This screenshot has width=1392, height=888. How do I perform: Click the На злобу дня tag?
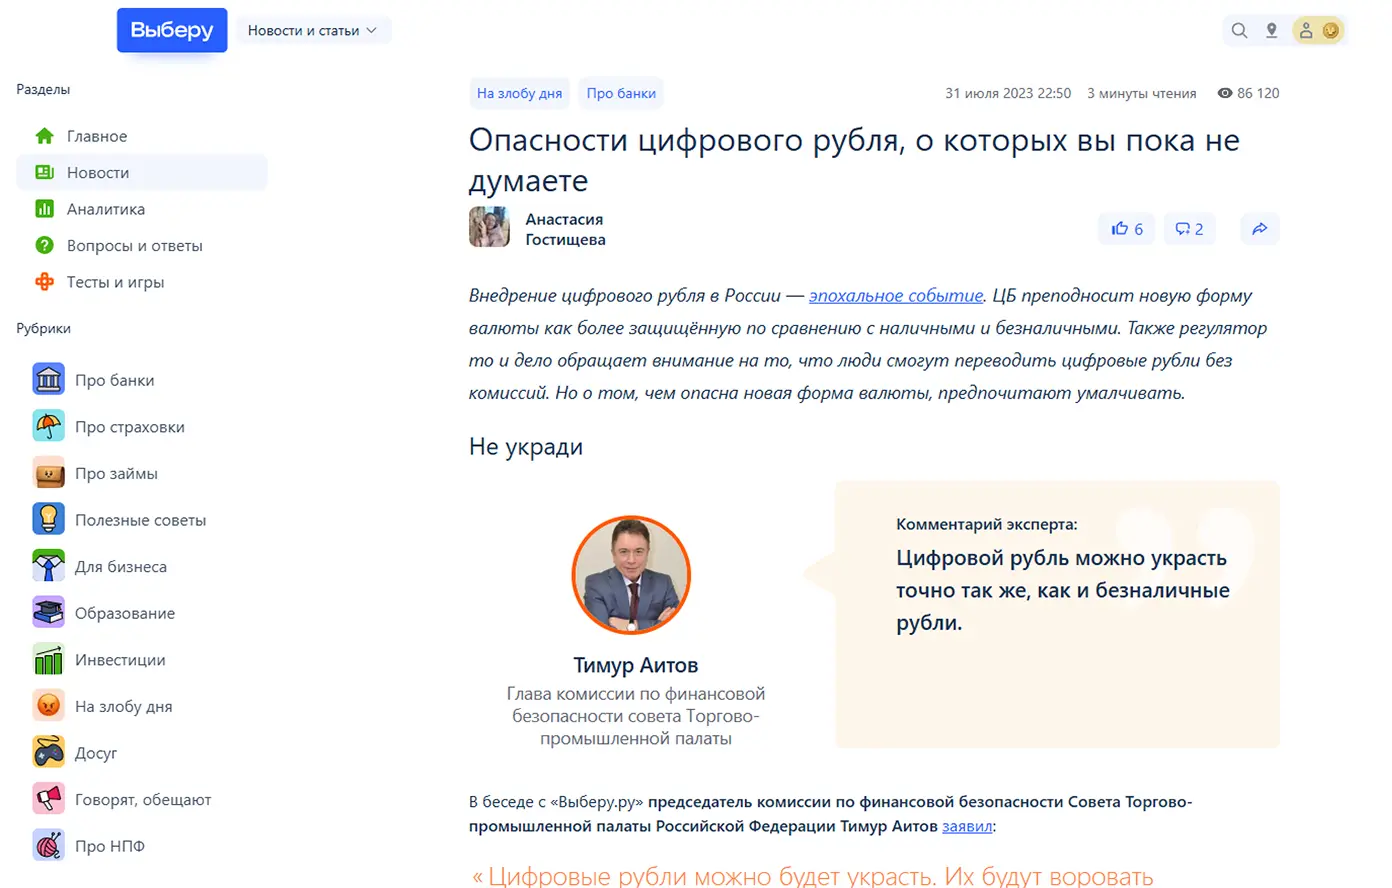[x=519, y=93]
